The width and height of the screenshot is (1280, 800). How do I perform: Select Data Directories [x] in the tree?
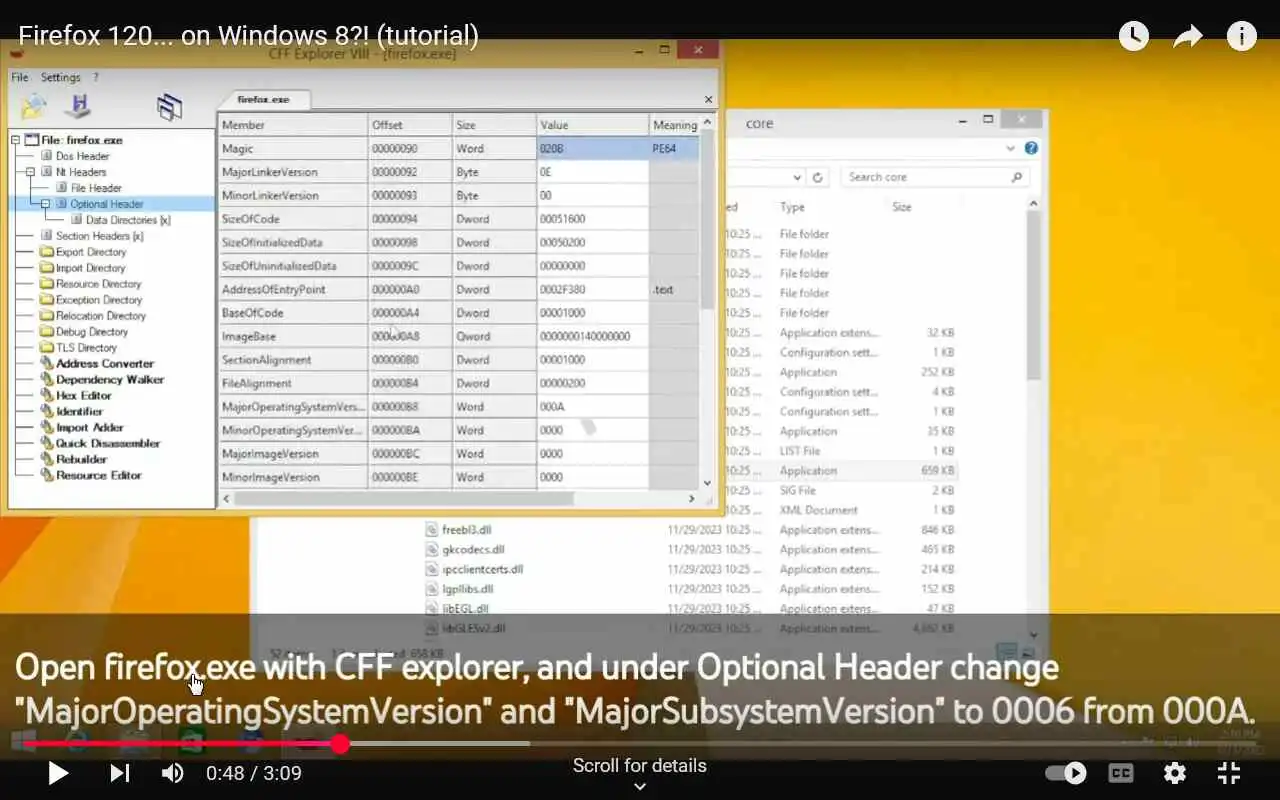[x=128, y=220]
